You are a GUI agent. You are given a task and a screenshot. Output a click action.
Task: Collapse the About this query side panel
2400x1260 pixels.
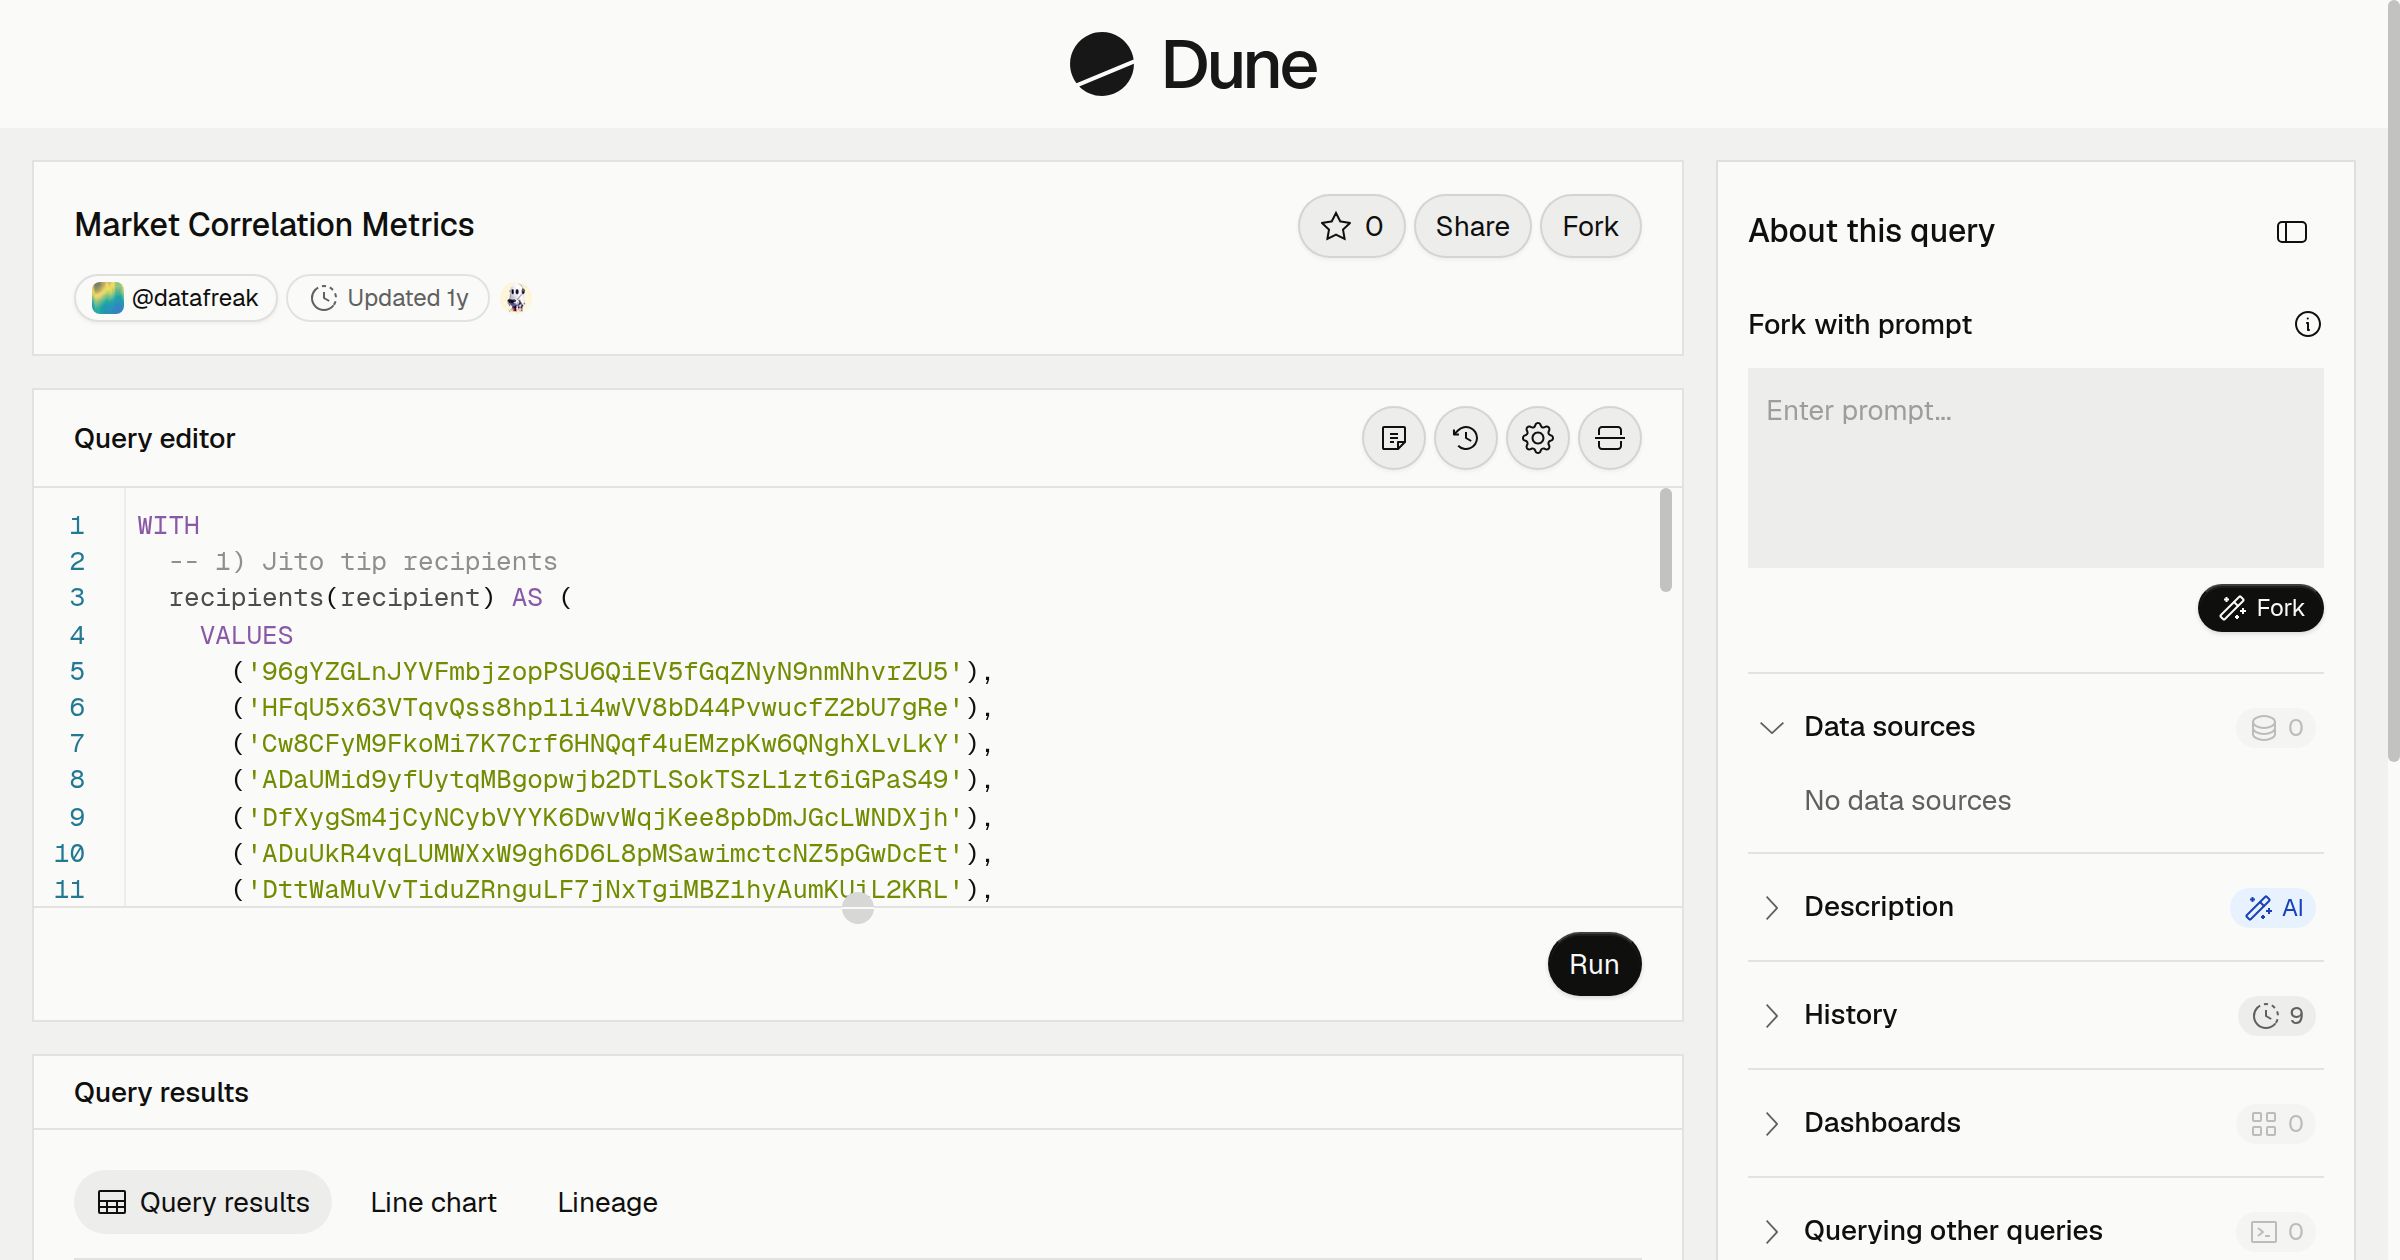(2291, 232)
